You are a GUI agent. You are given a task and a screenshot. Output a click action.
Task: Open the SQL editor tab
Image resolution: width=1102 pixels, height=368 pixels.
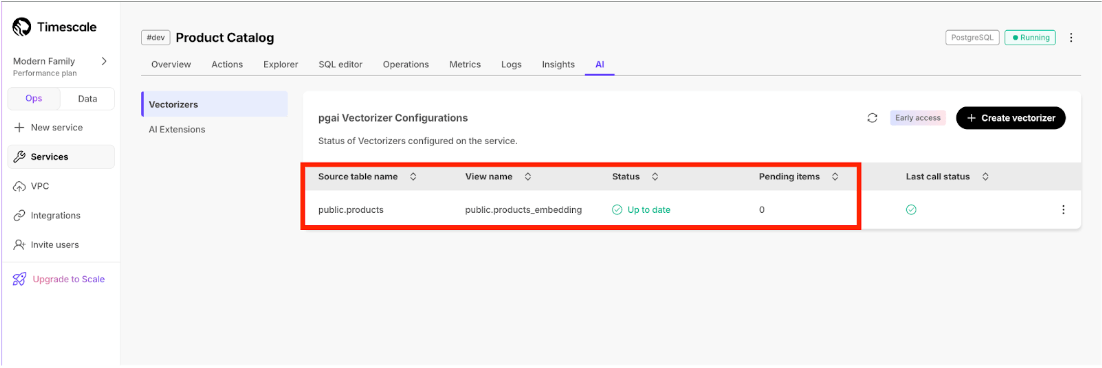point(340,65)
